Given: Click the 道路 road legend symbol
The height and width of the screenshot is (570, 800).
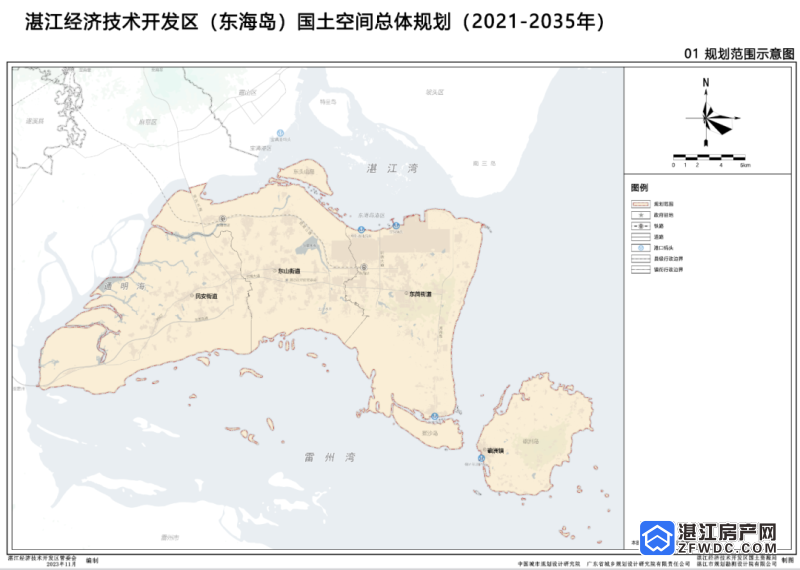Looking at the screenshot, I should (x=640, y=237).
